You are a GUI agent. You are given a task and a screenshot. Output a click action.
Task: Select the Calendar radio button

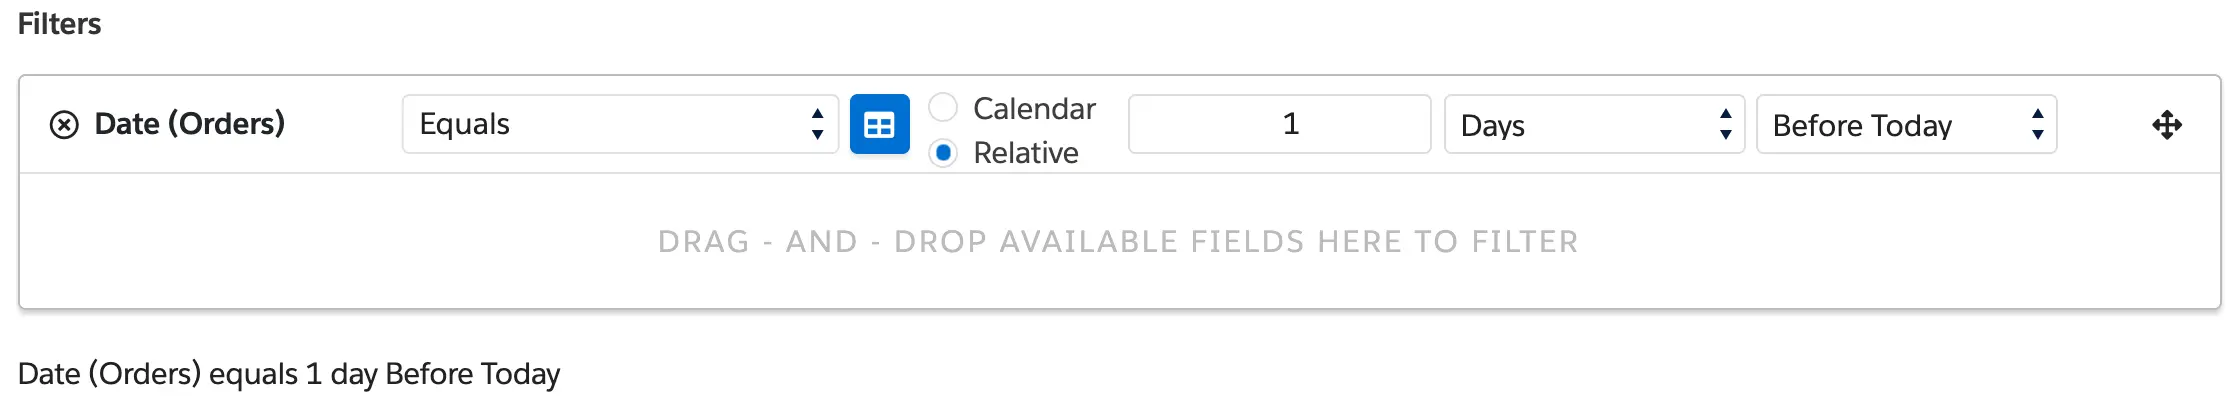(943, 107)
